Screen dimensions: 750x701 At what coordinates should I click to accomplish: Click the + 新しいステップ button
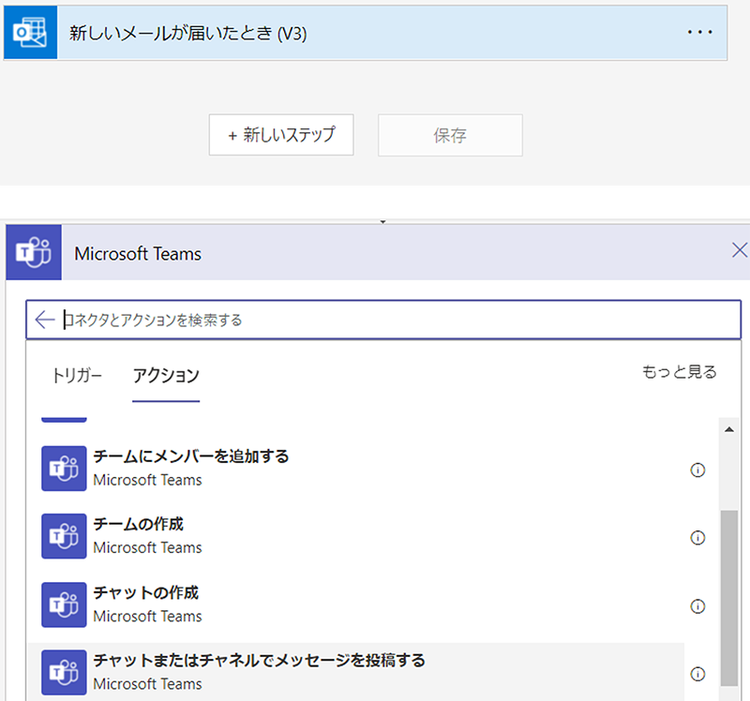click(281, 135)
